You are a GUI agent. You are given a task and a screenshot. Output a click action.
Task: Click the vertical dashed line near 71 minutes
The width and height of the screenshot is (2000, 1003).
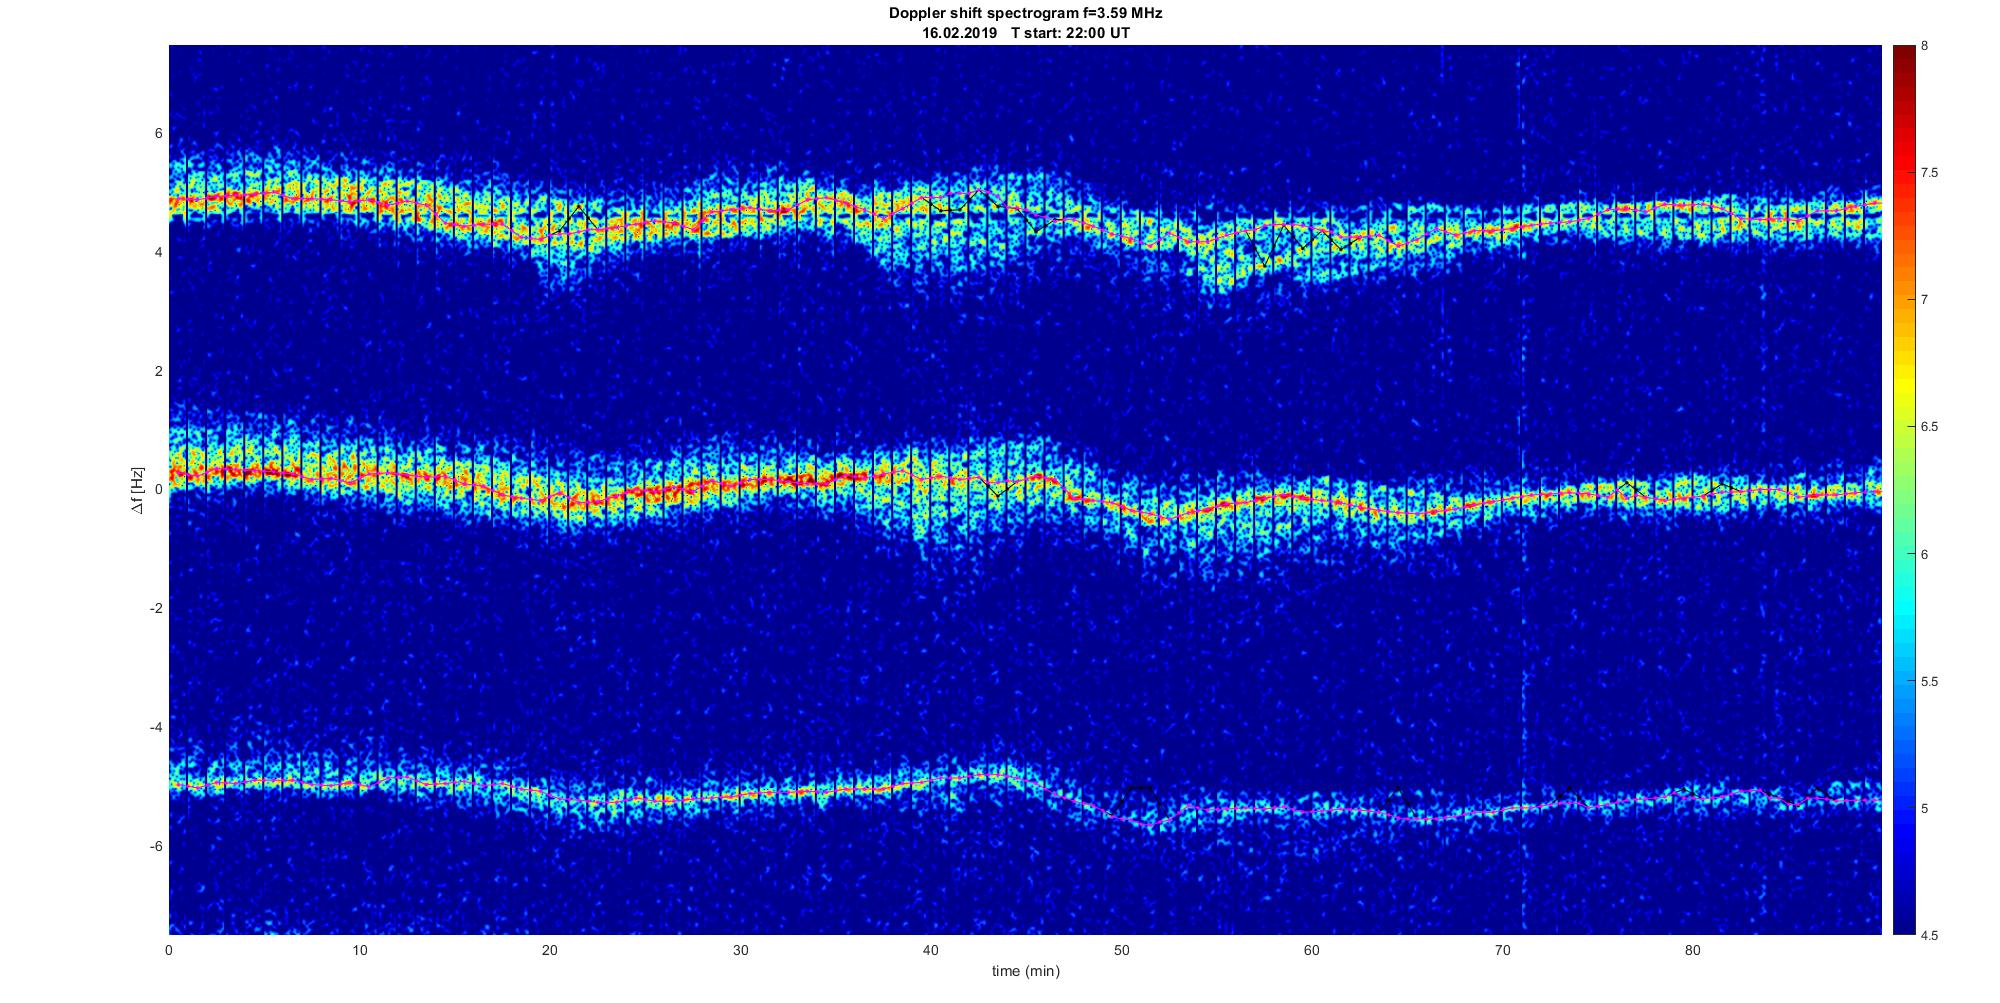(x=1522, y=490)
